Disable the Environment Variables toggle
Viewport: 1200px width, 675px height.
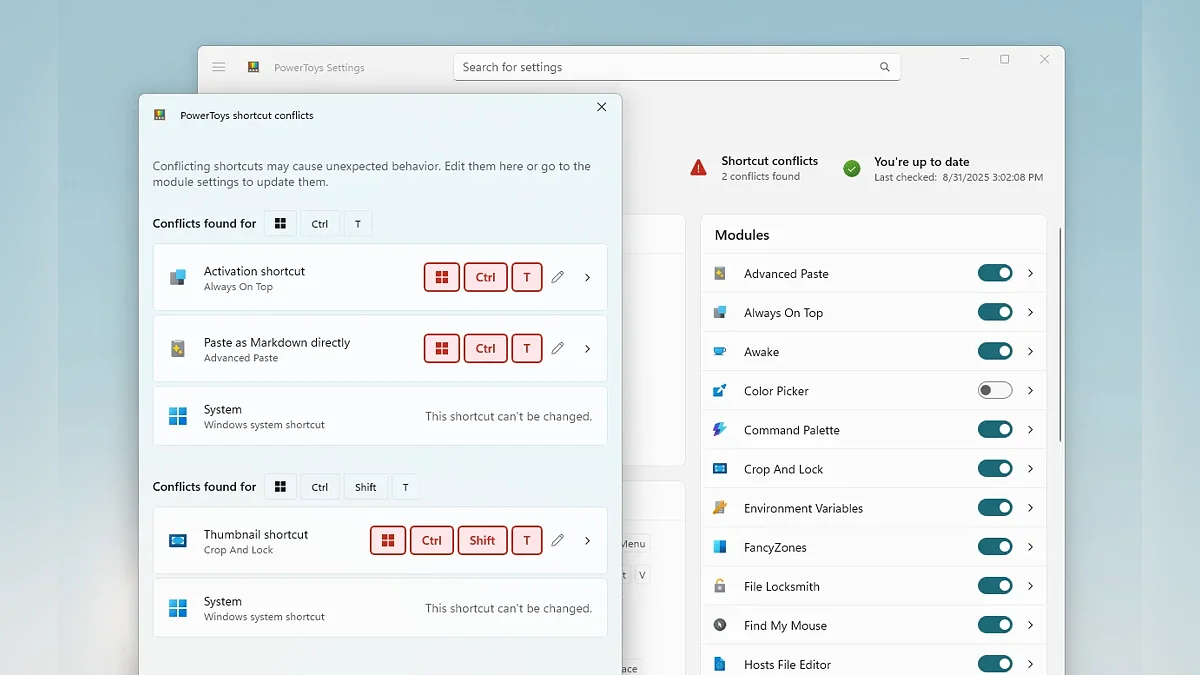pyautogui.click(x=995, y=507)
